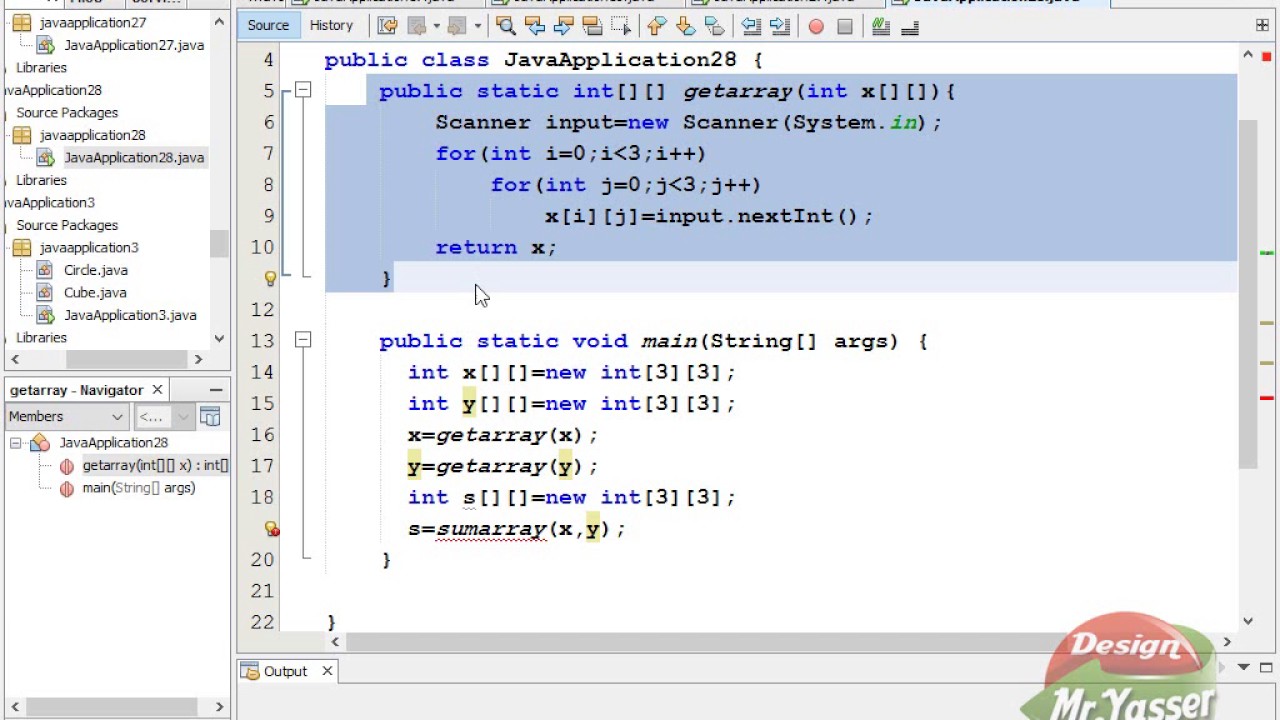Click 'return x;' on line 10
Screen dimensions: 1280x720
coord(496,247)
